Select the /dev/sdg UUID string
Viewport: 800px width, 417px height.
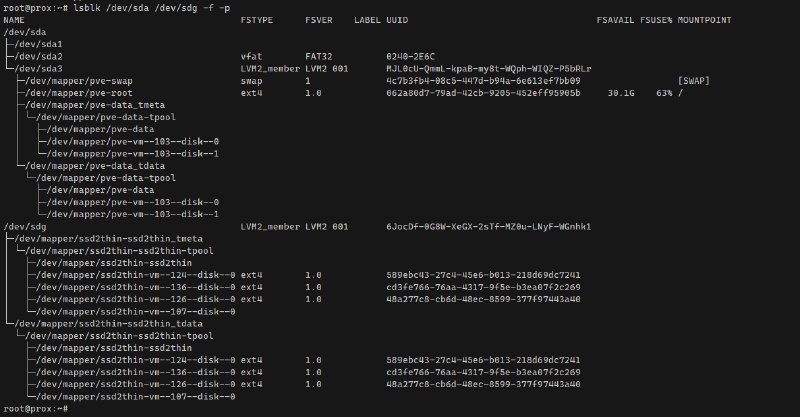click(x=488, y=227)
